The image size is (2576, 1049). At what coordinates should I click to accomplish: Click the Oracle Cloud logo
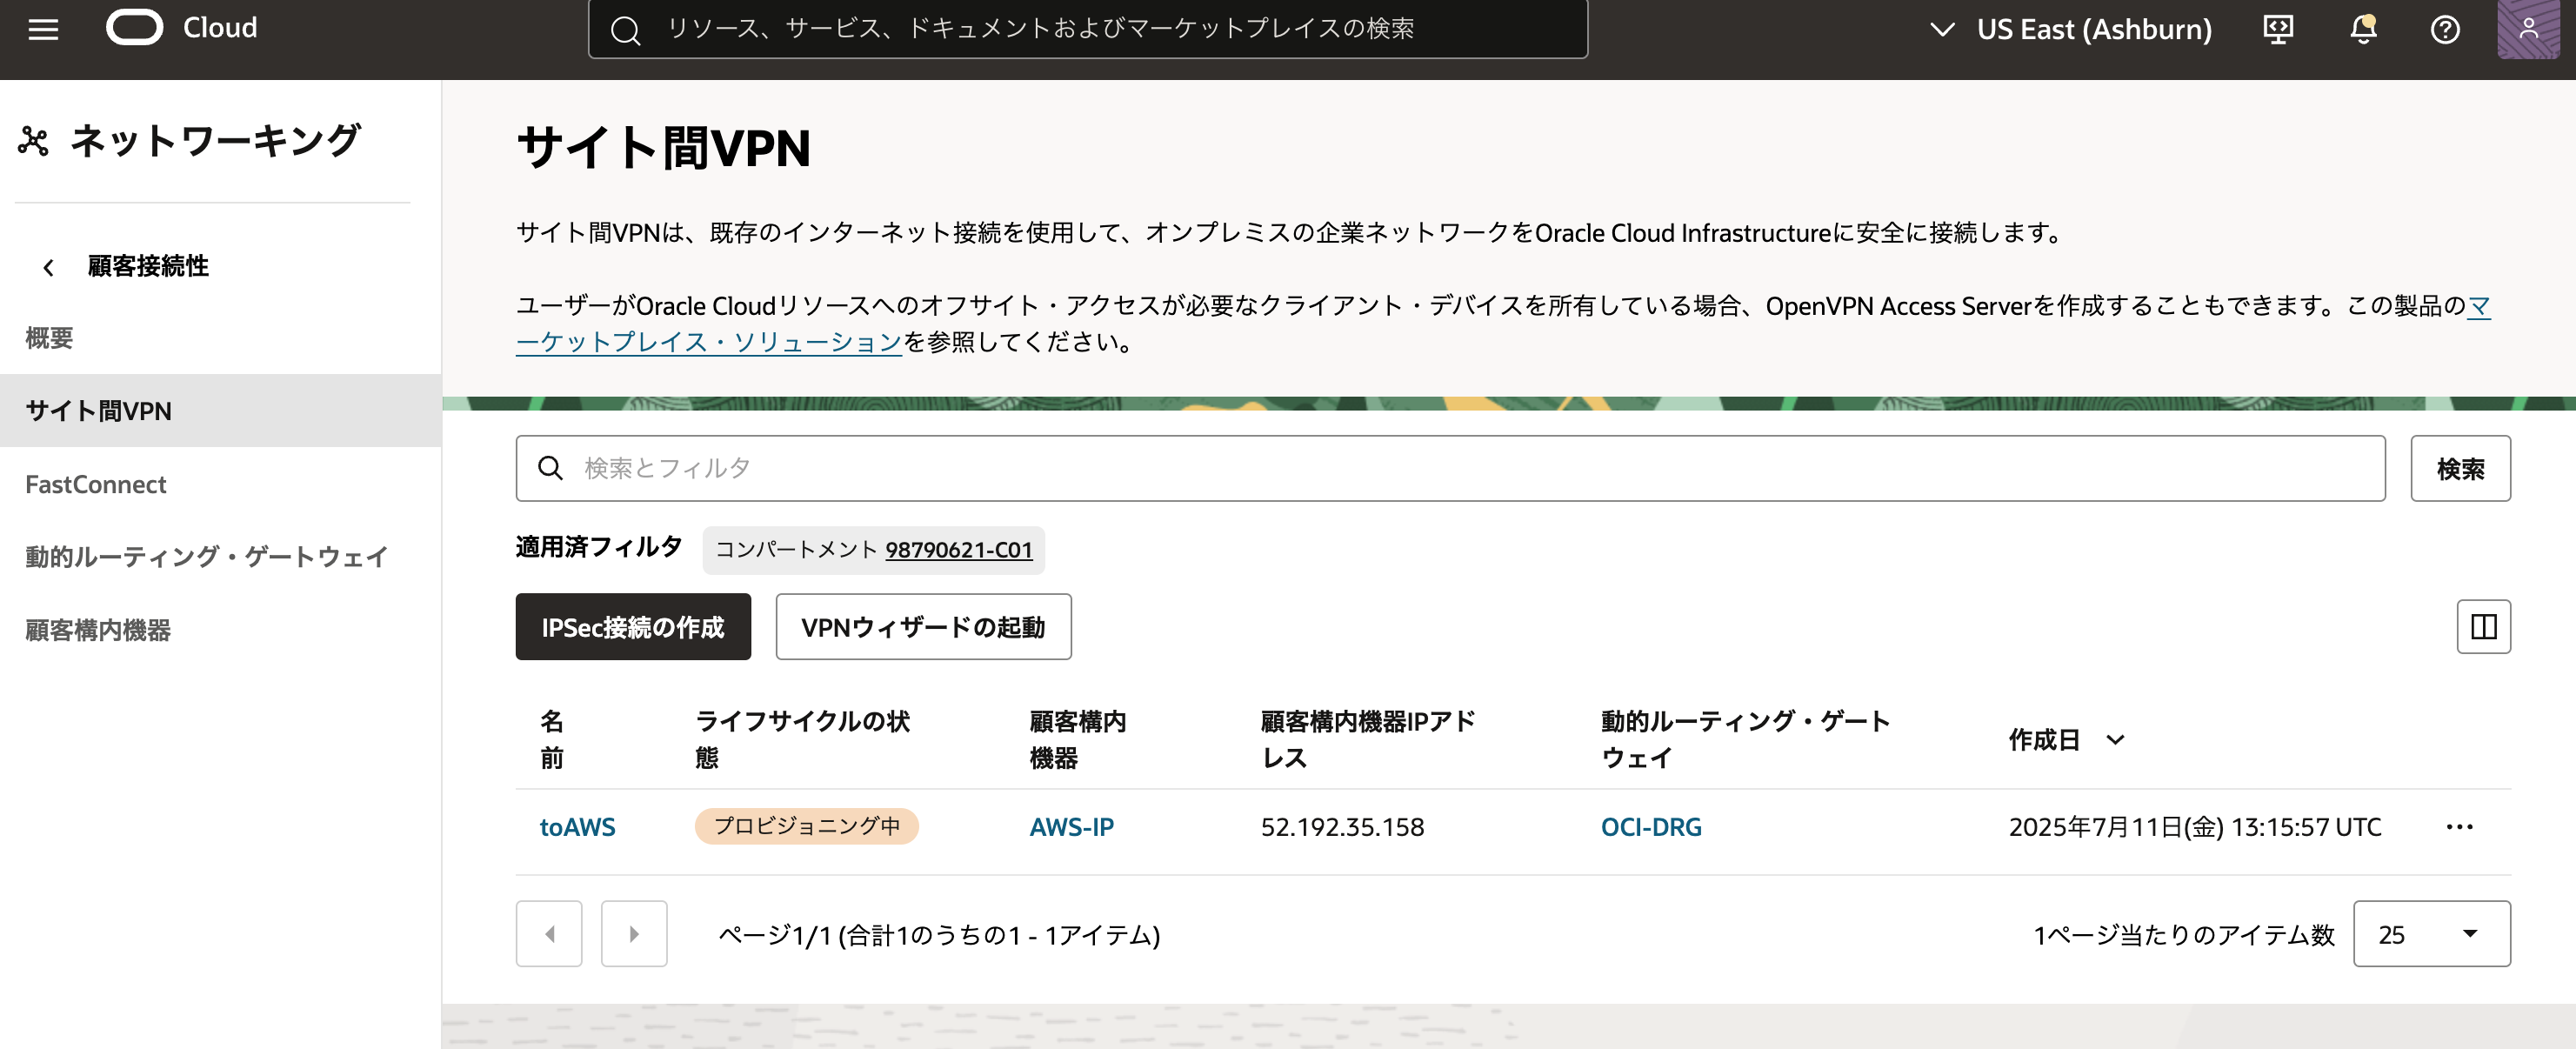[x=182, y=28]
